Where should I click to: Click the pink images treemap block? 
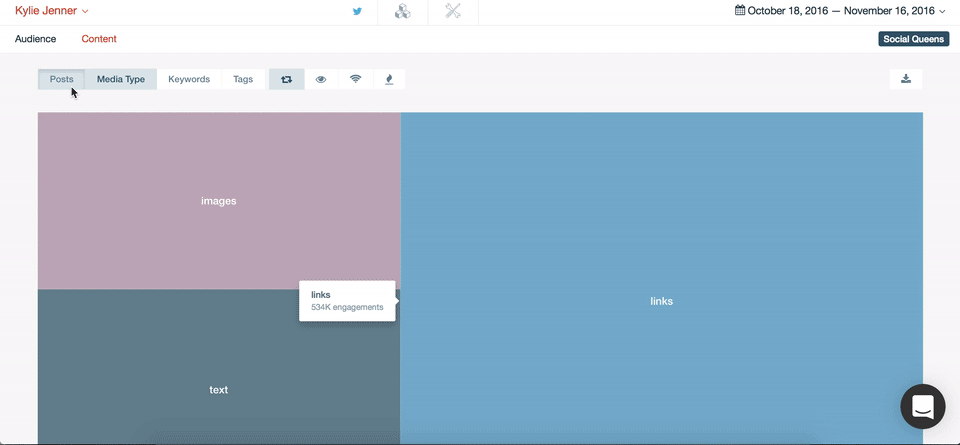pos(218,200)
